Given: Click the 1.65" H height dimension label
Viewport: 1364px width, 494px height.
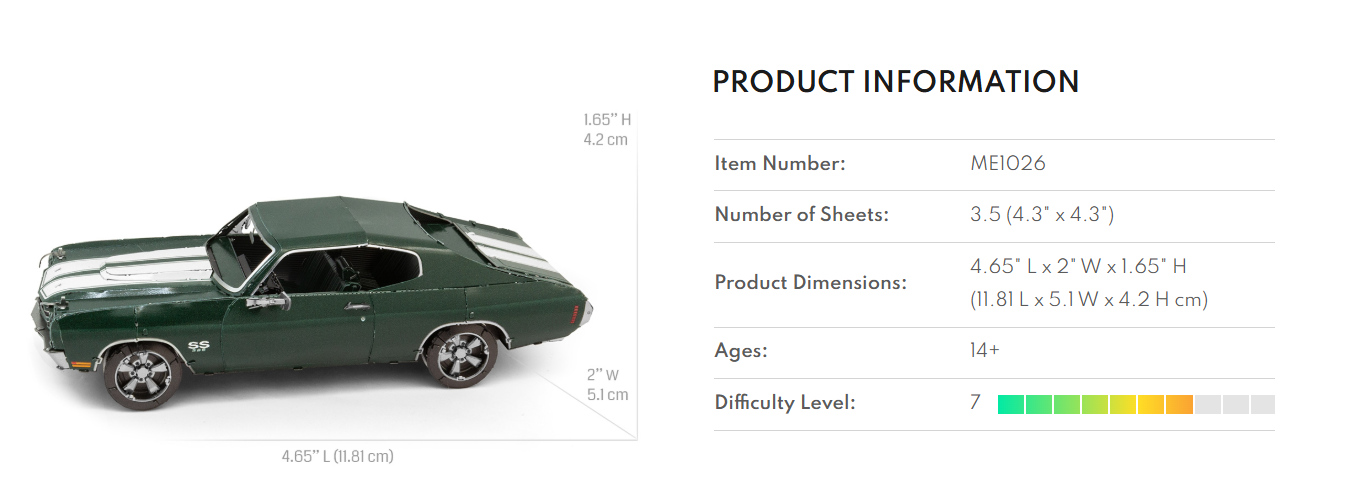Looking at the screenshot, I should coord(607,121).
